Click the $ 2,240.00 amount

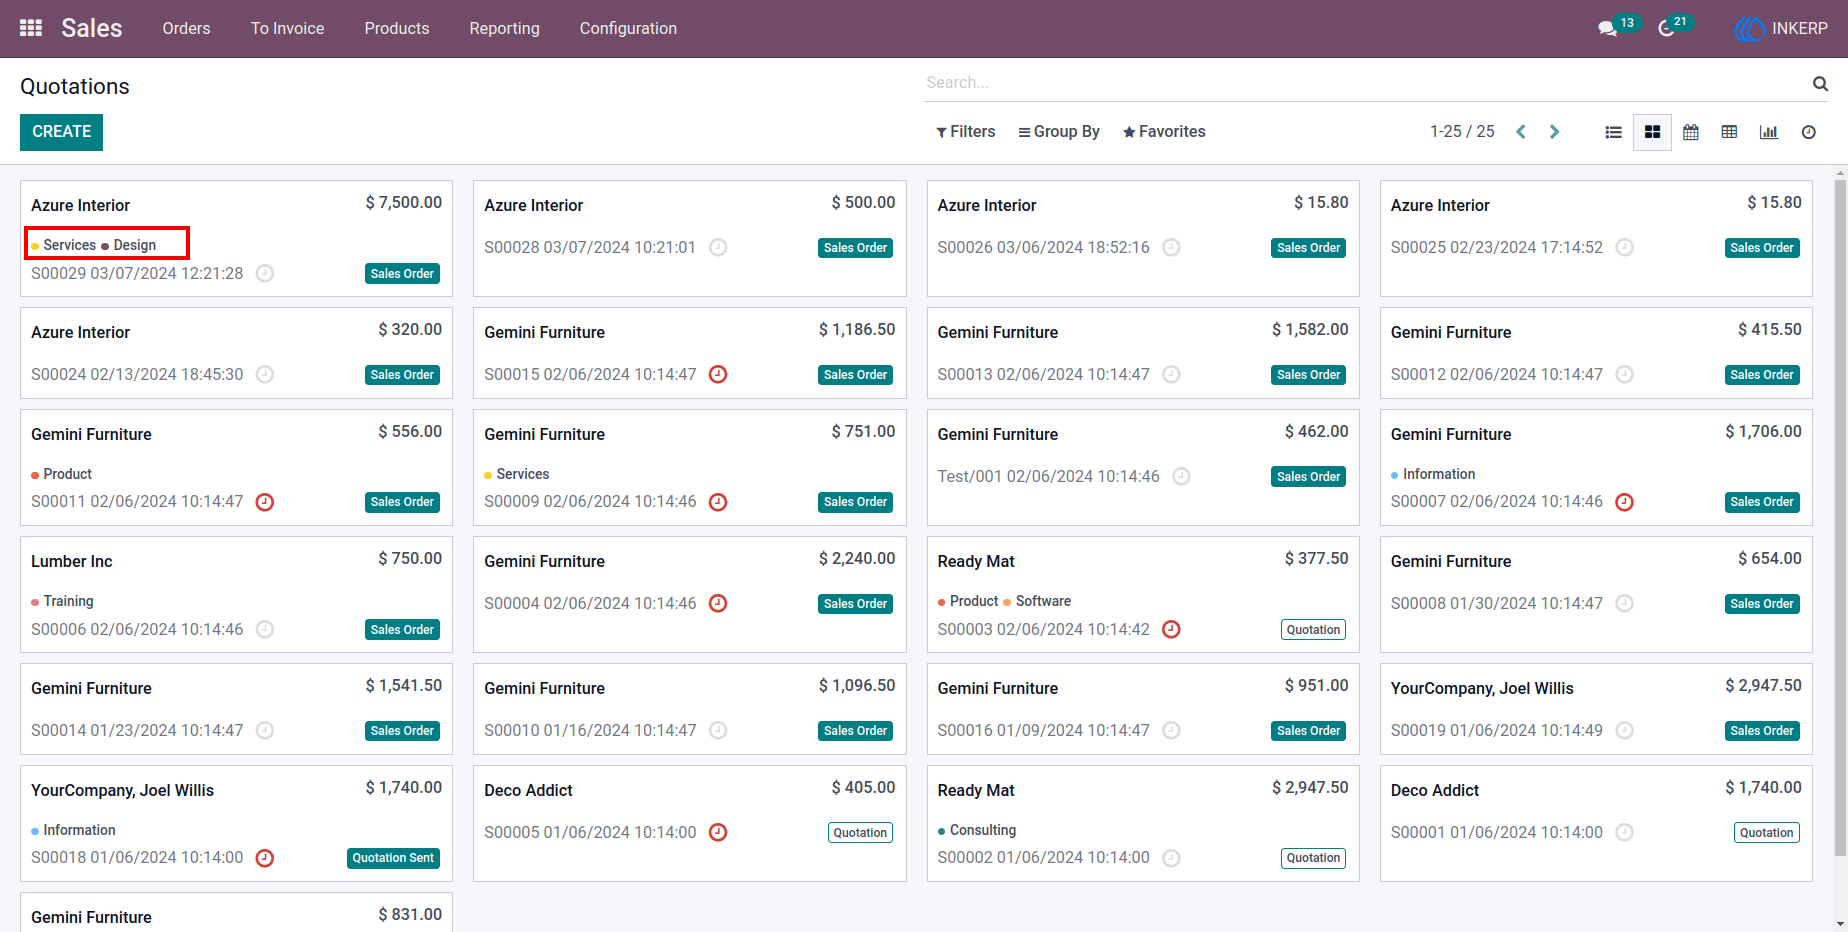tap(857, 558)
